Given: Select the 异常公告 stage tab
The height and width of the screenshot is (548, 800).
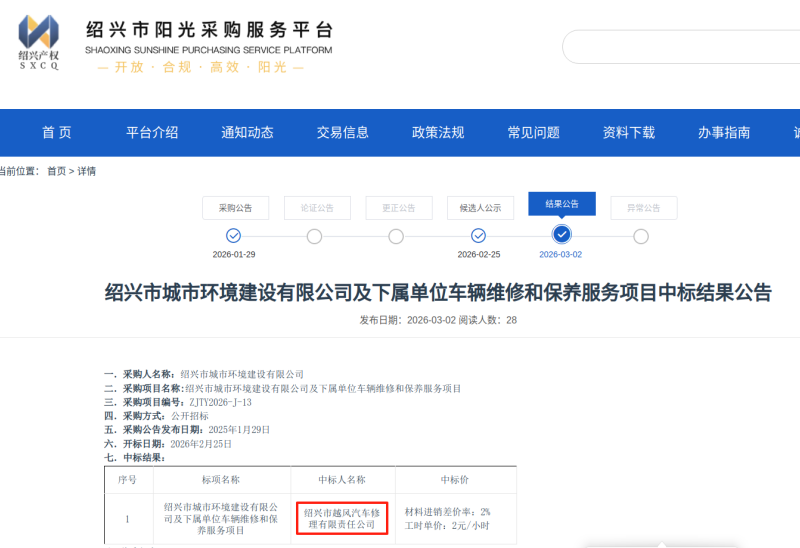Looking at the screenshot, I should pyautogui.click(x=644, y=208).
